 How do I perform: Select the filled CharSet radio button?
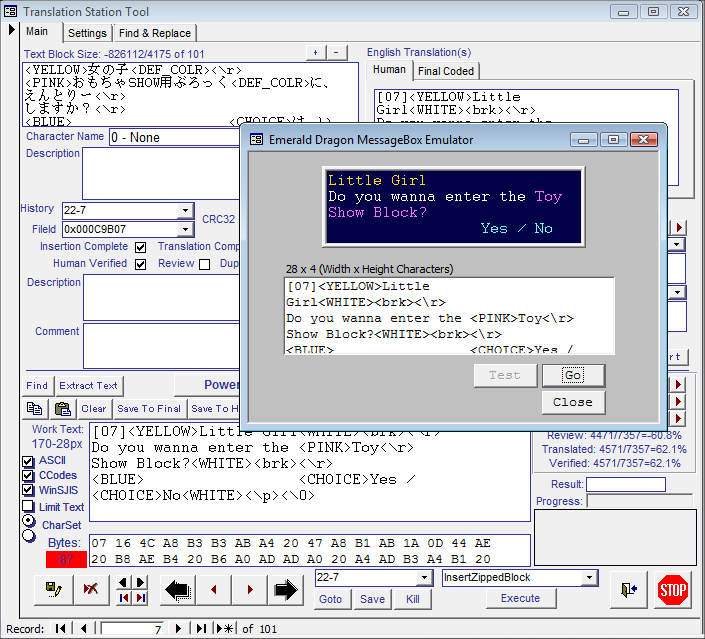pos(29,521)
